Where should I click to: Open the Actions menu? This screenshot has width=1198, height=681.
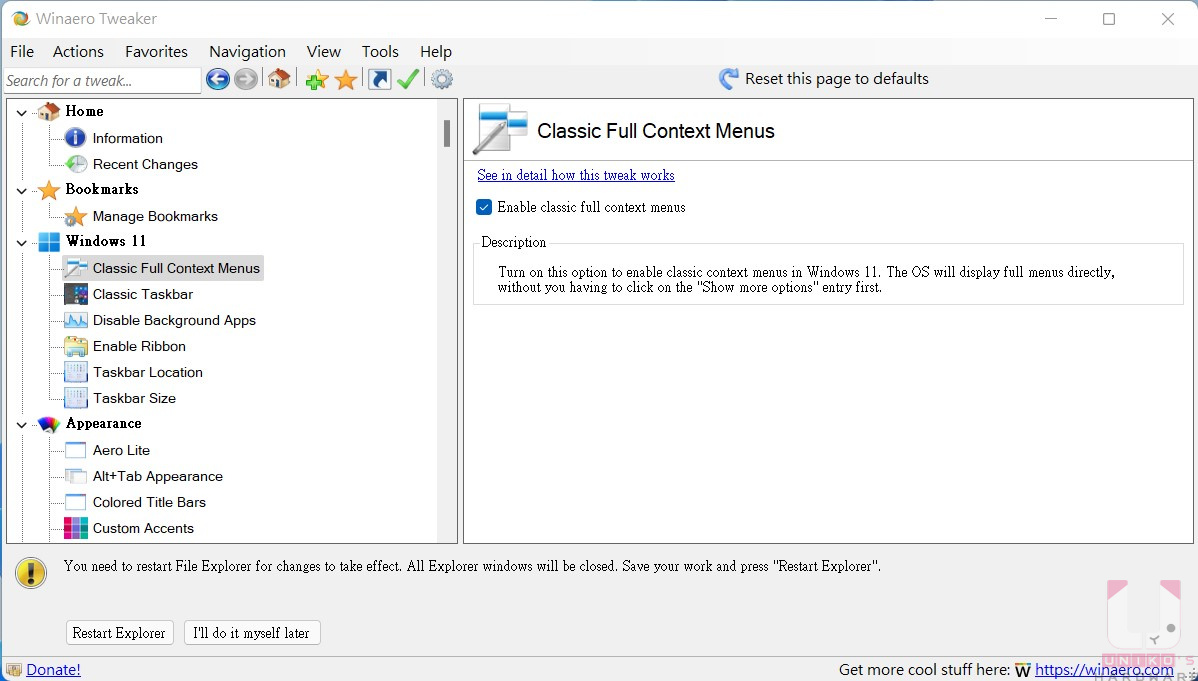coord(78,51)
